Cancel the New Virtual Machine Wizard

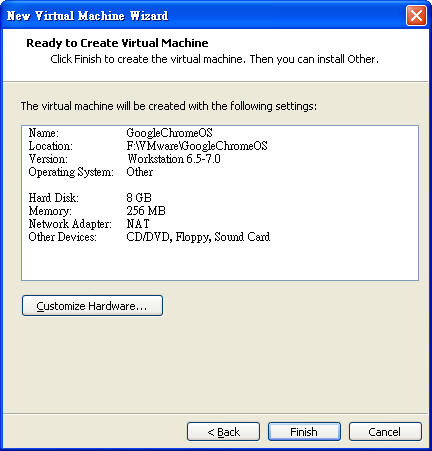(x=385, y=432)
